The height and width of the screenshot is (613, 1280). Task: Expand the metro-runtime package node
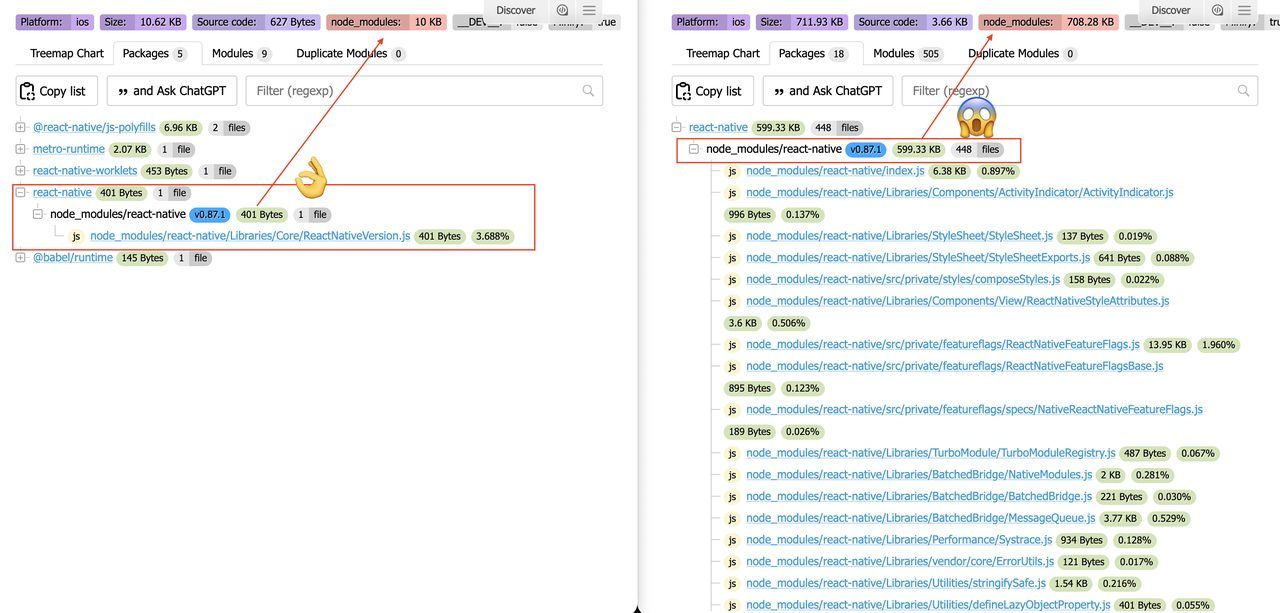coord(21,150)
